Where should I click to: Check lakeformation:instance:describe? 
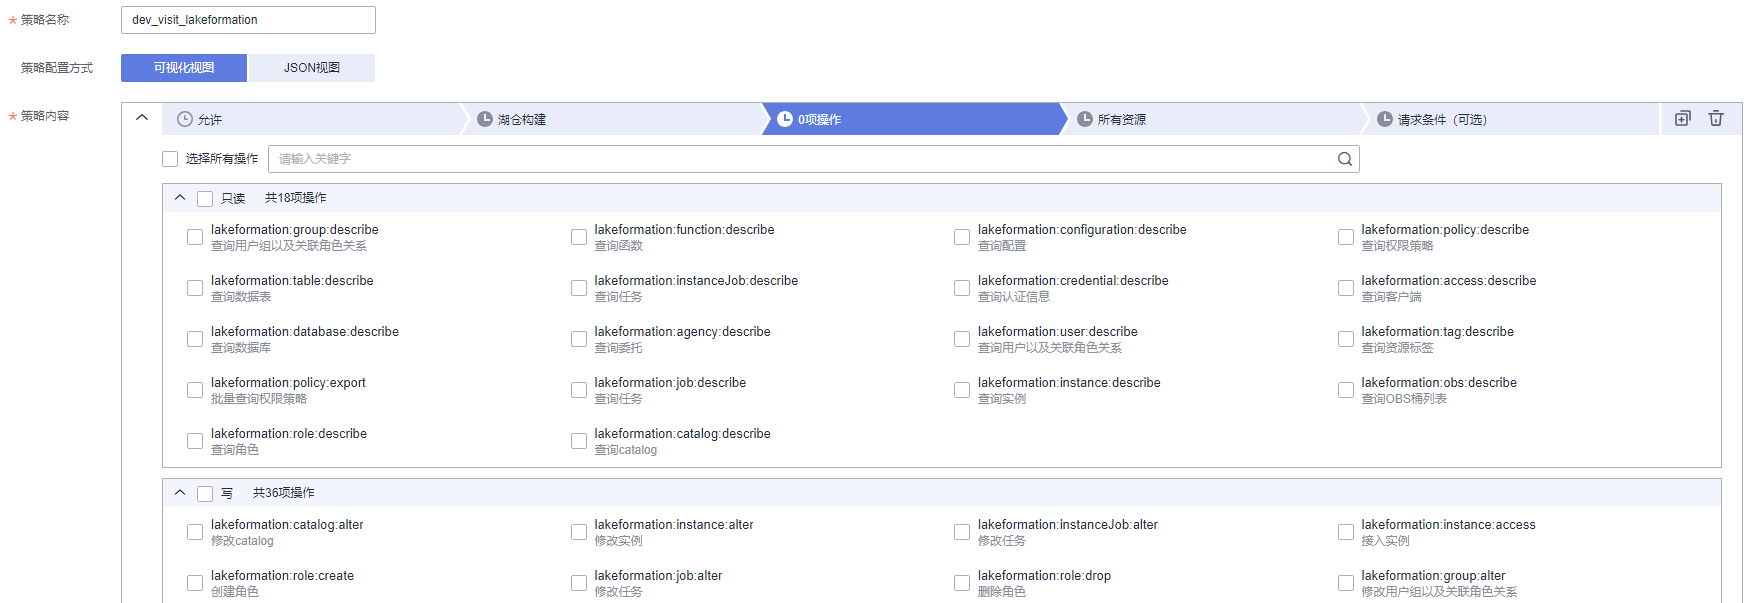pos(962,390)
